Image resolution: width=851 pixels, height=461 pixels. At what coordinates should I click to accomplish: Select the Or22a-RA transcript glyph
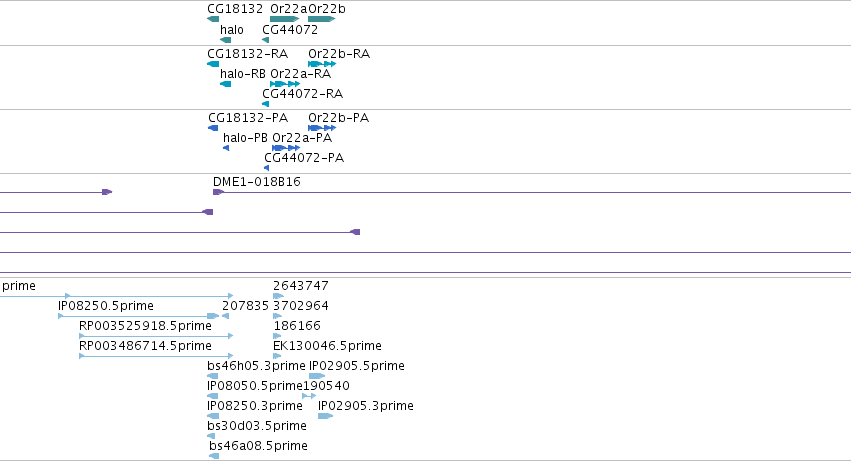(x=285, y=84)
